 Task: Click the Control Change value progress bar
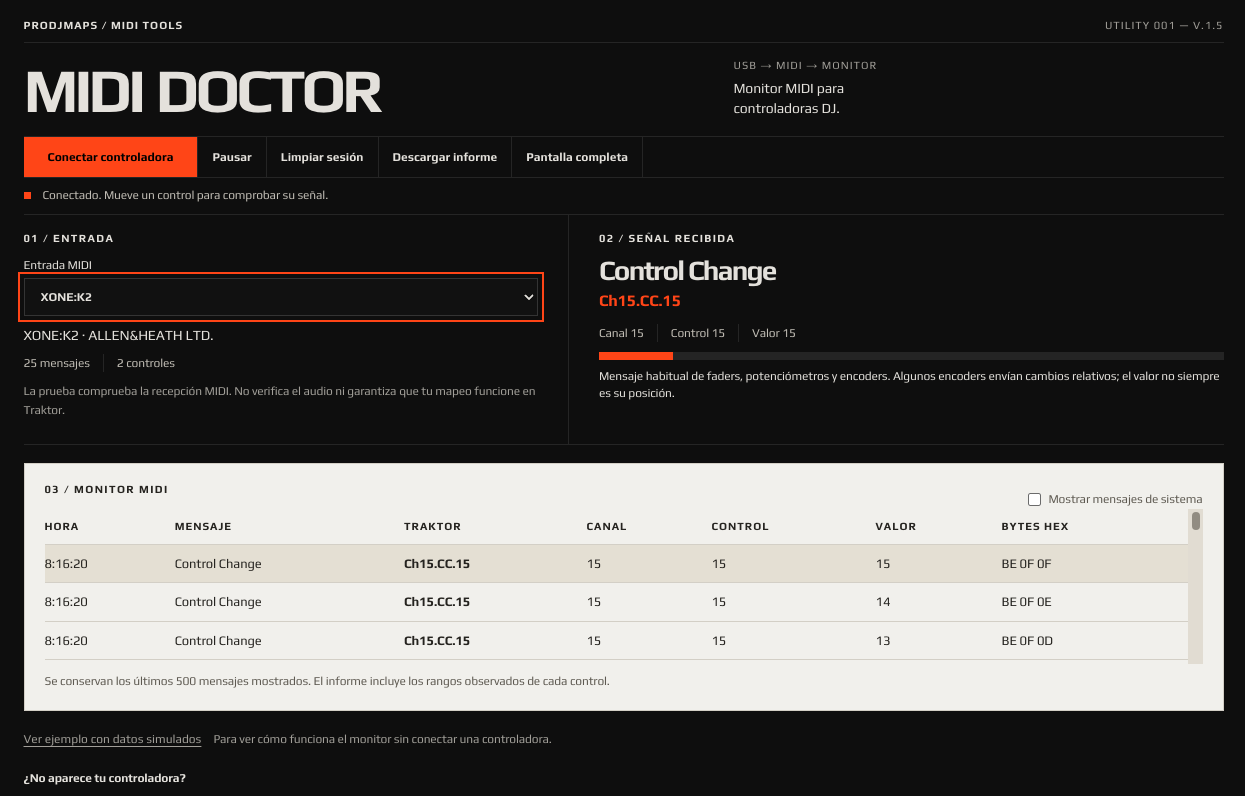(911, 356)
